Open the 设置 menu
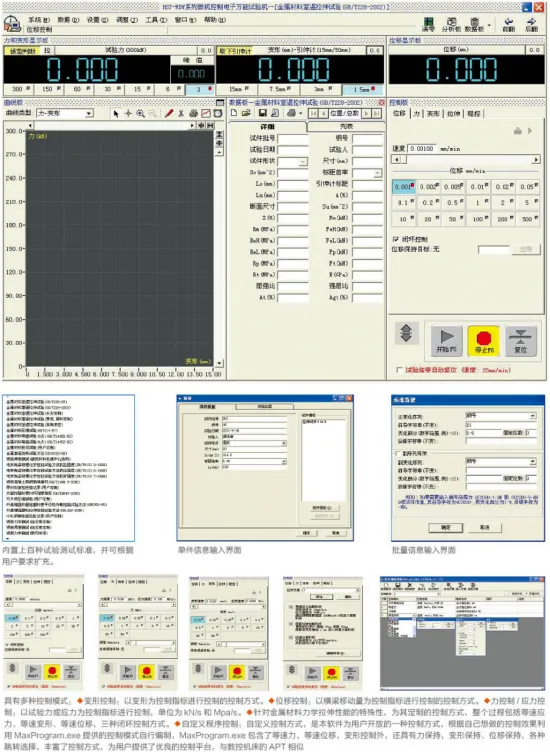 (x=97, y=20)
